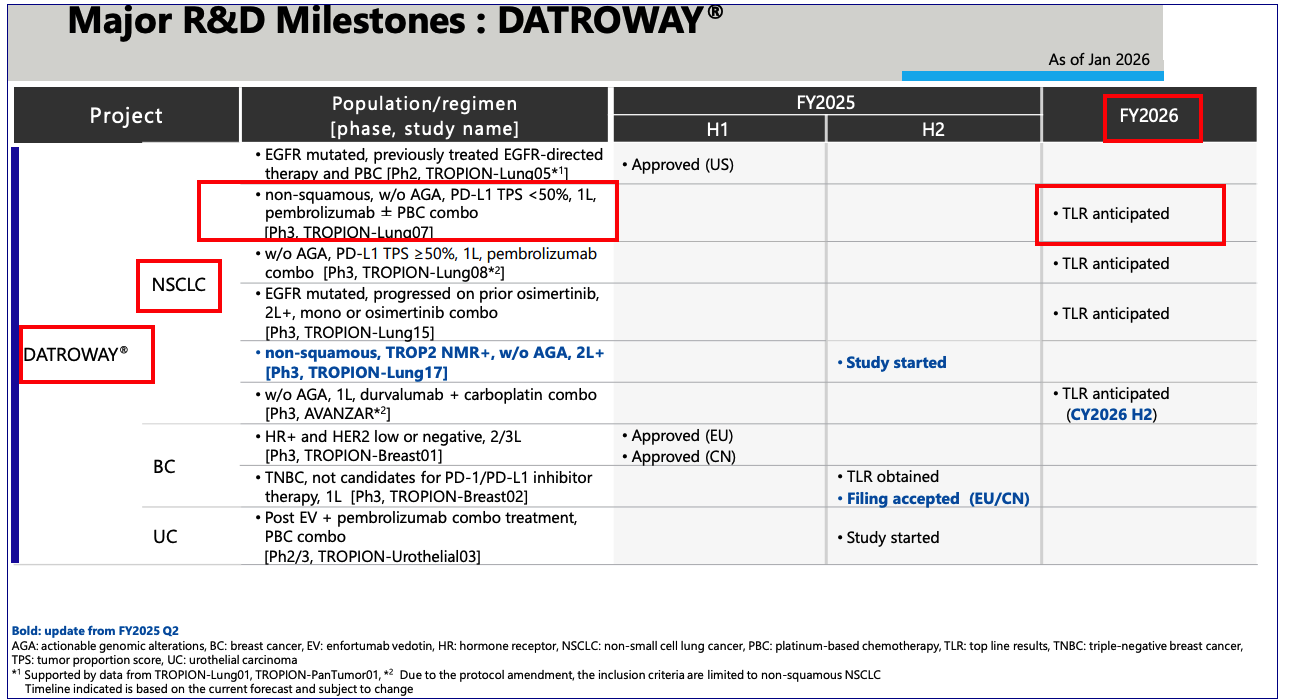
Task: Select the 'UC' indication label
Action: coord(165,537)
